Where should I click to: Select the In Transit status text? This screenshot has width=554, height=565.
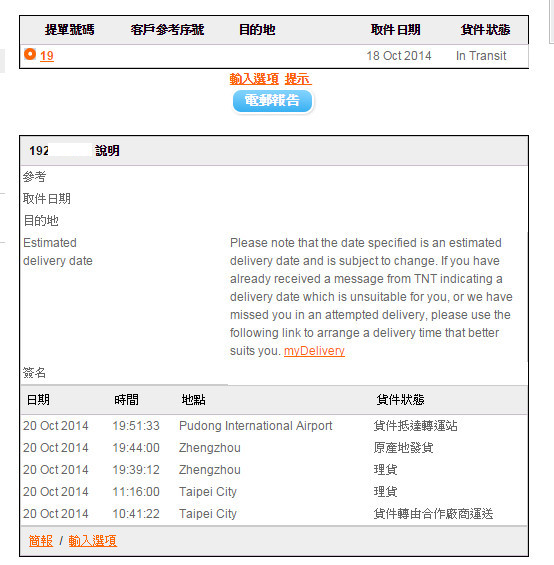pos(481,56)
